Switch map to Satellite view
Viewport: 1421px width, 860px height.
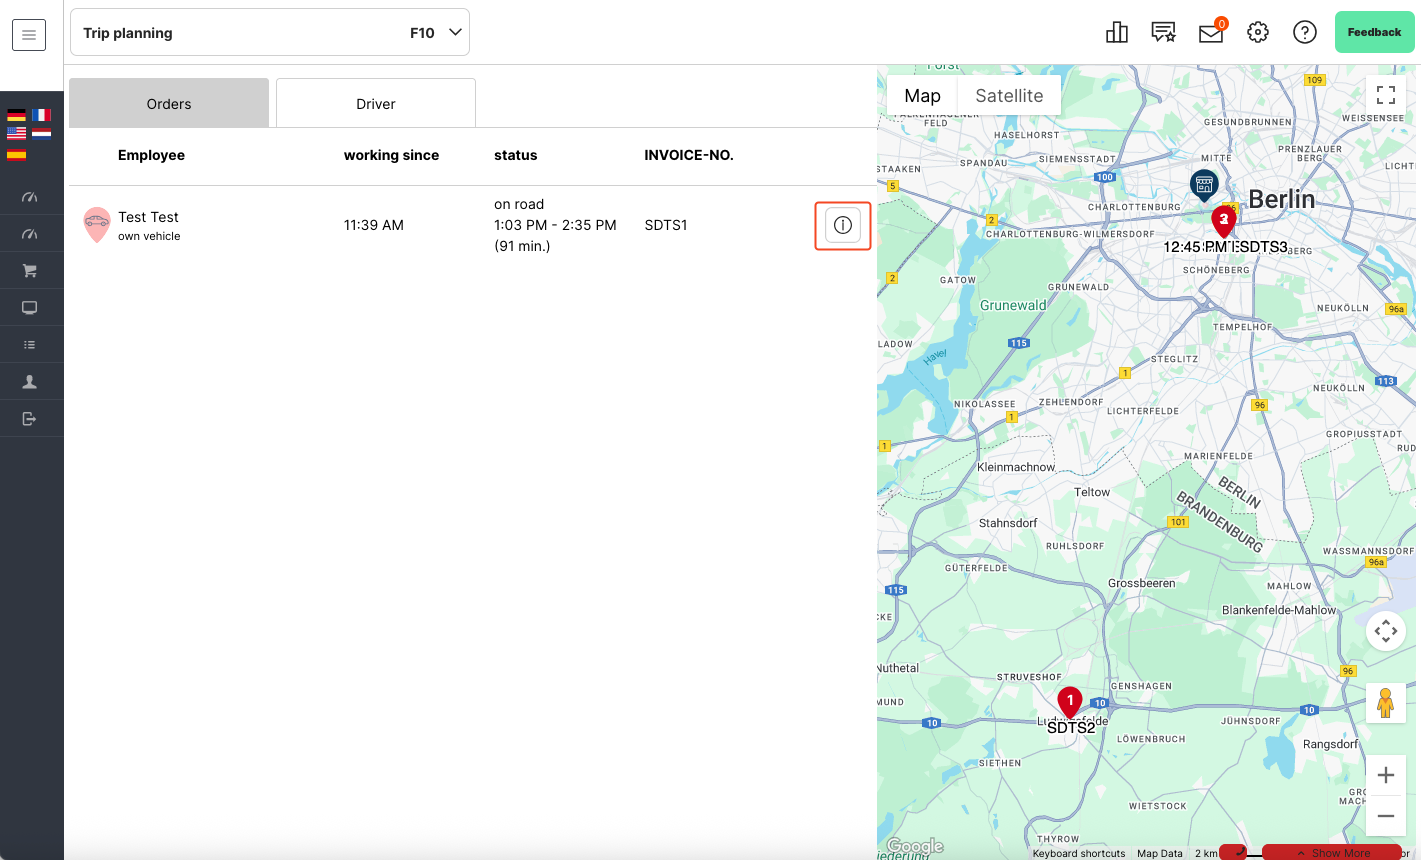pos(1009,96)
